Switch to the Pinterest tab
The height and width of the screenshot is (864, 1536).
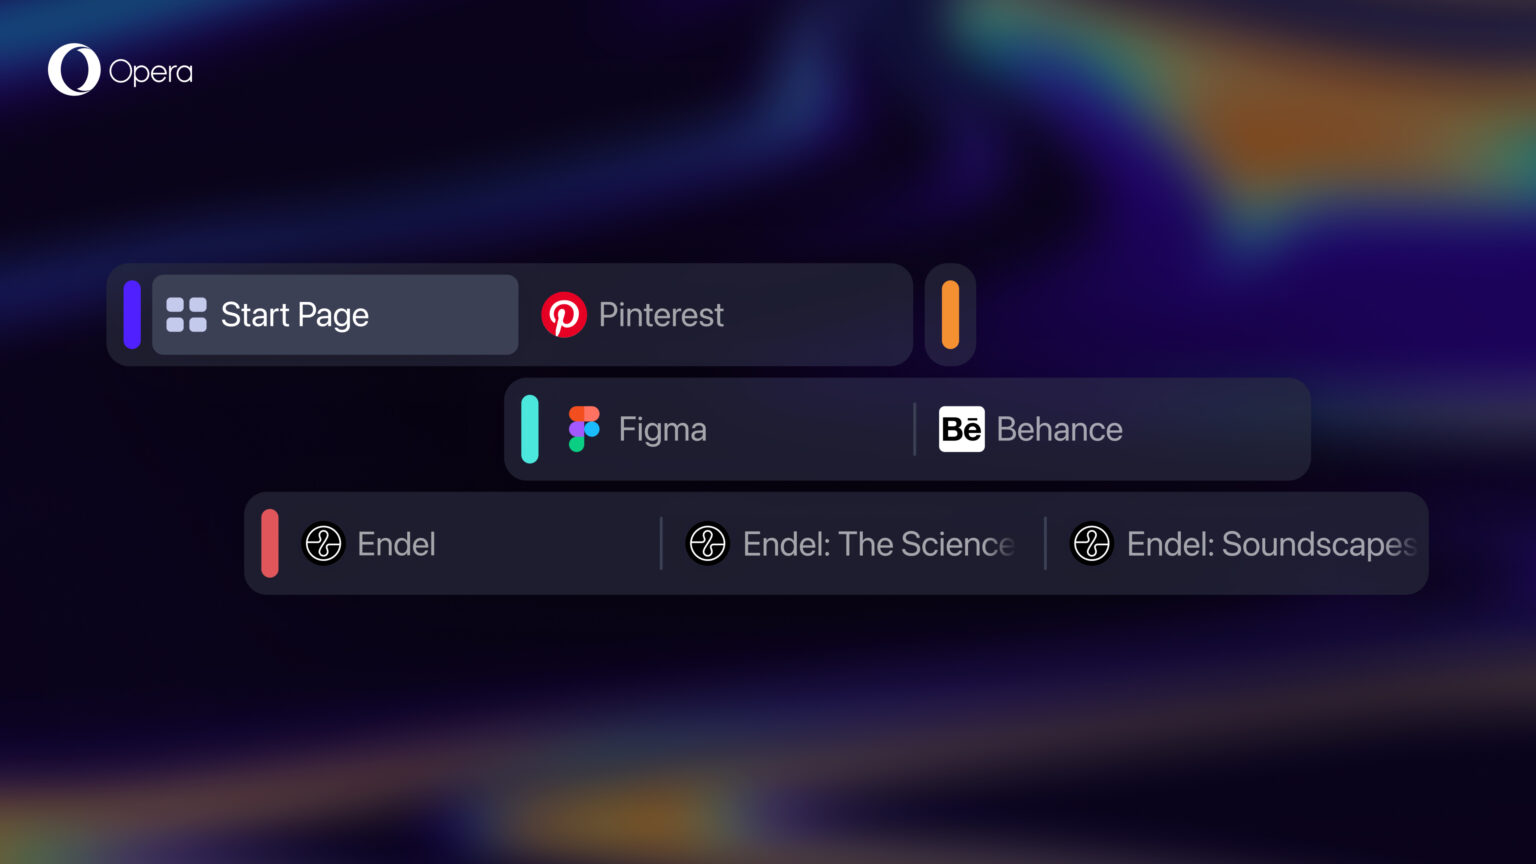tap(661, 314)
